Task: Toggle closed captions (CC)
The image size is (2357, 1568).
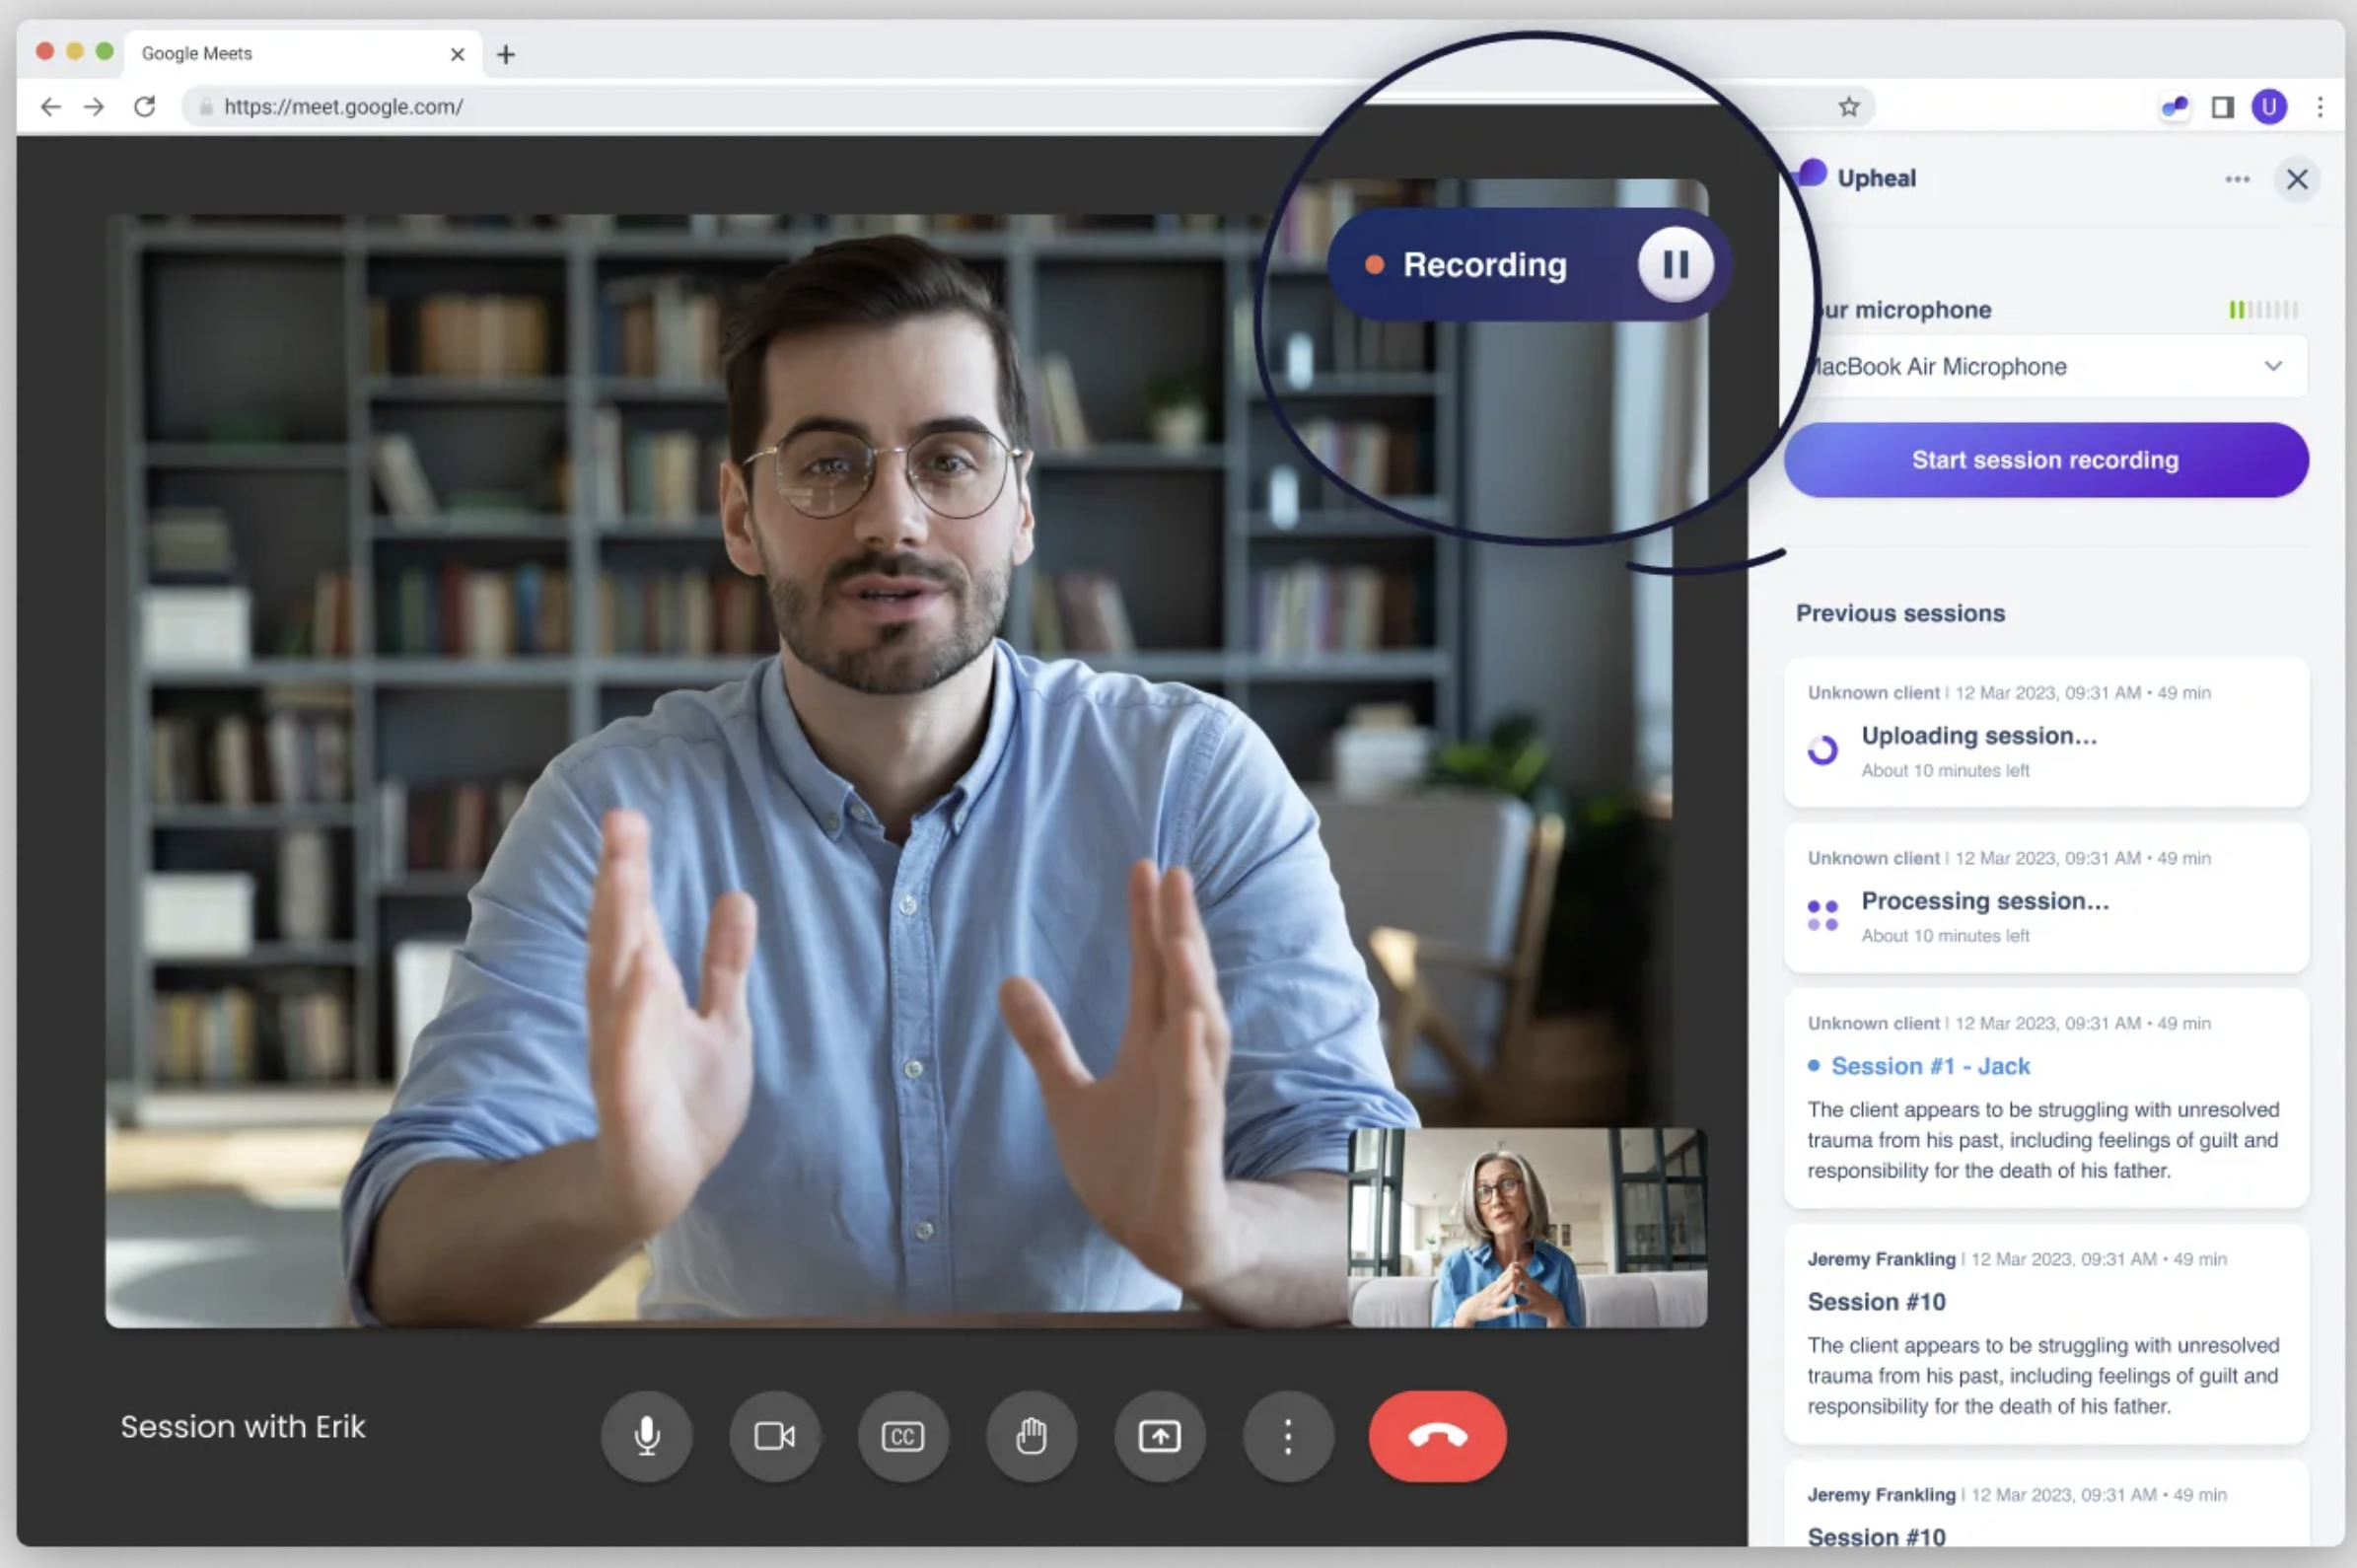Action: pos(902,1436)
